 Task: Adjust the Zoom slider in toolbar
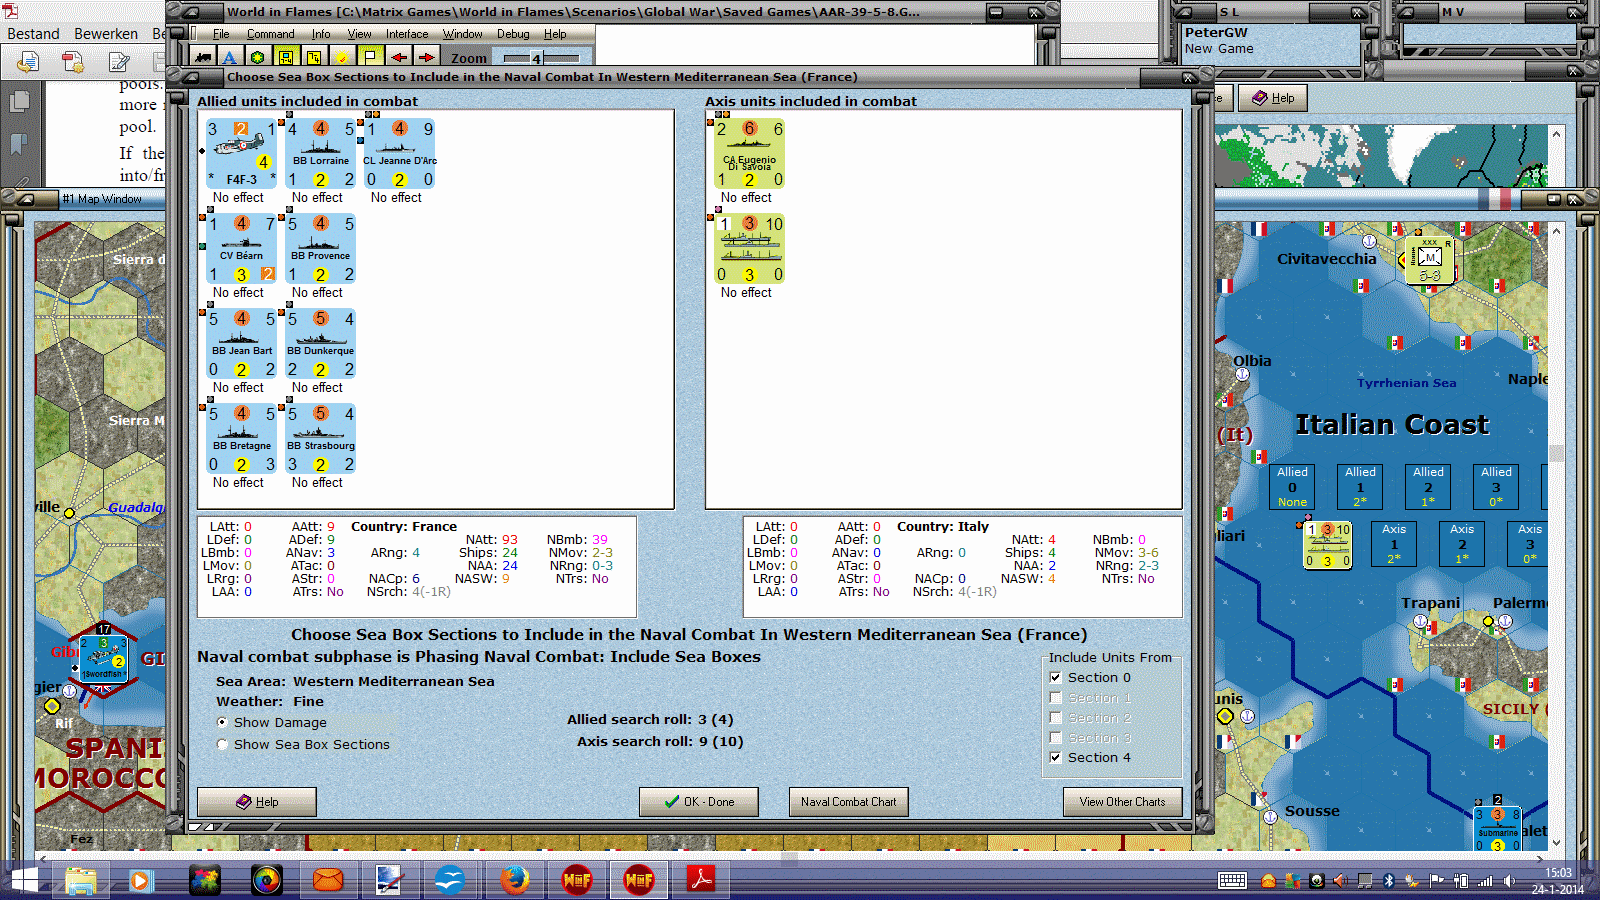(536, 58)
